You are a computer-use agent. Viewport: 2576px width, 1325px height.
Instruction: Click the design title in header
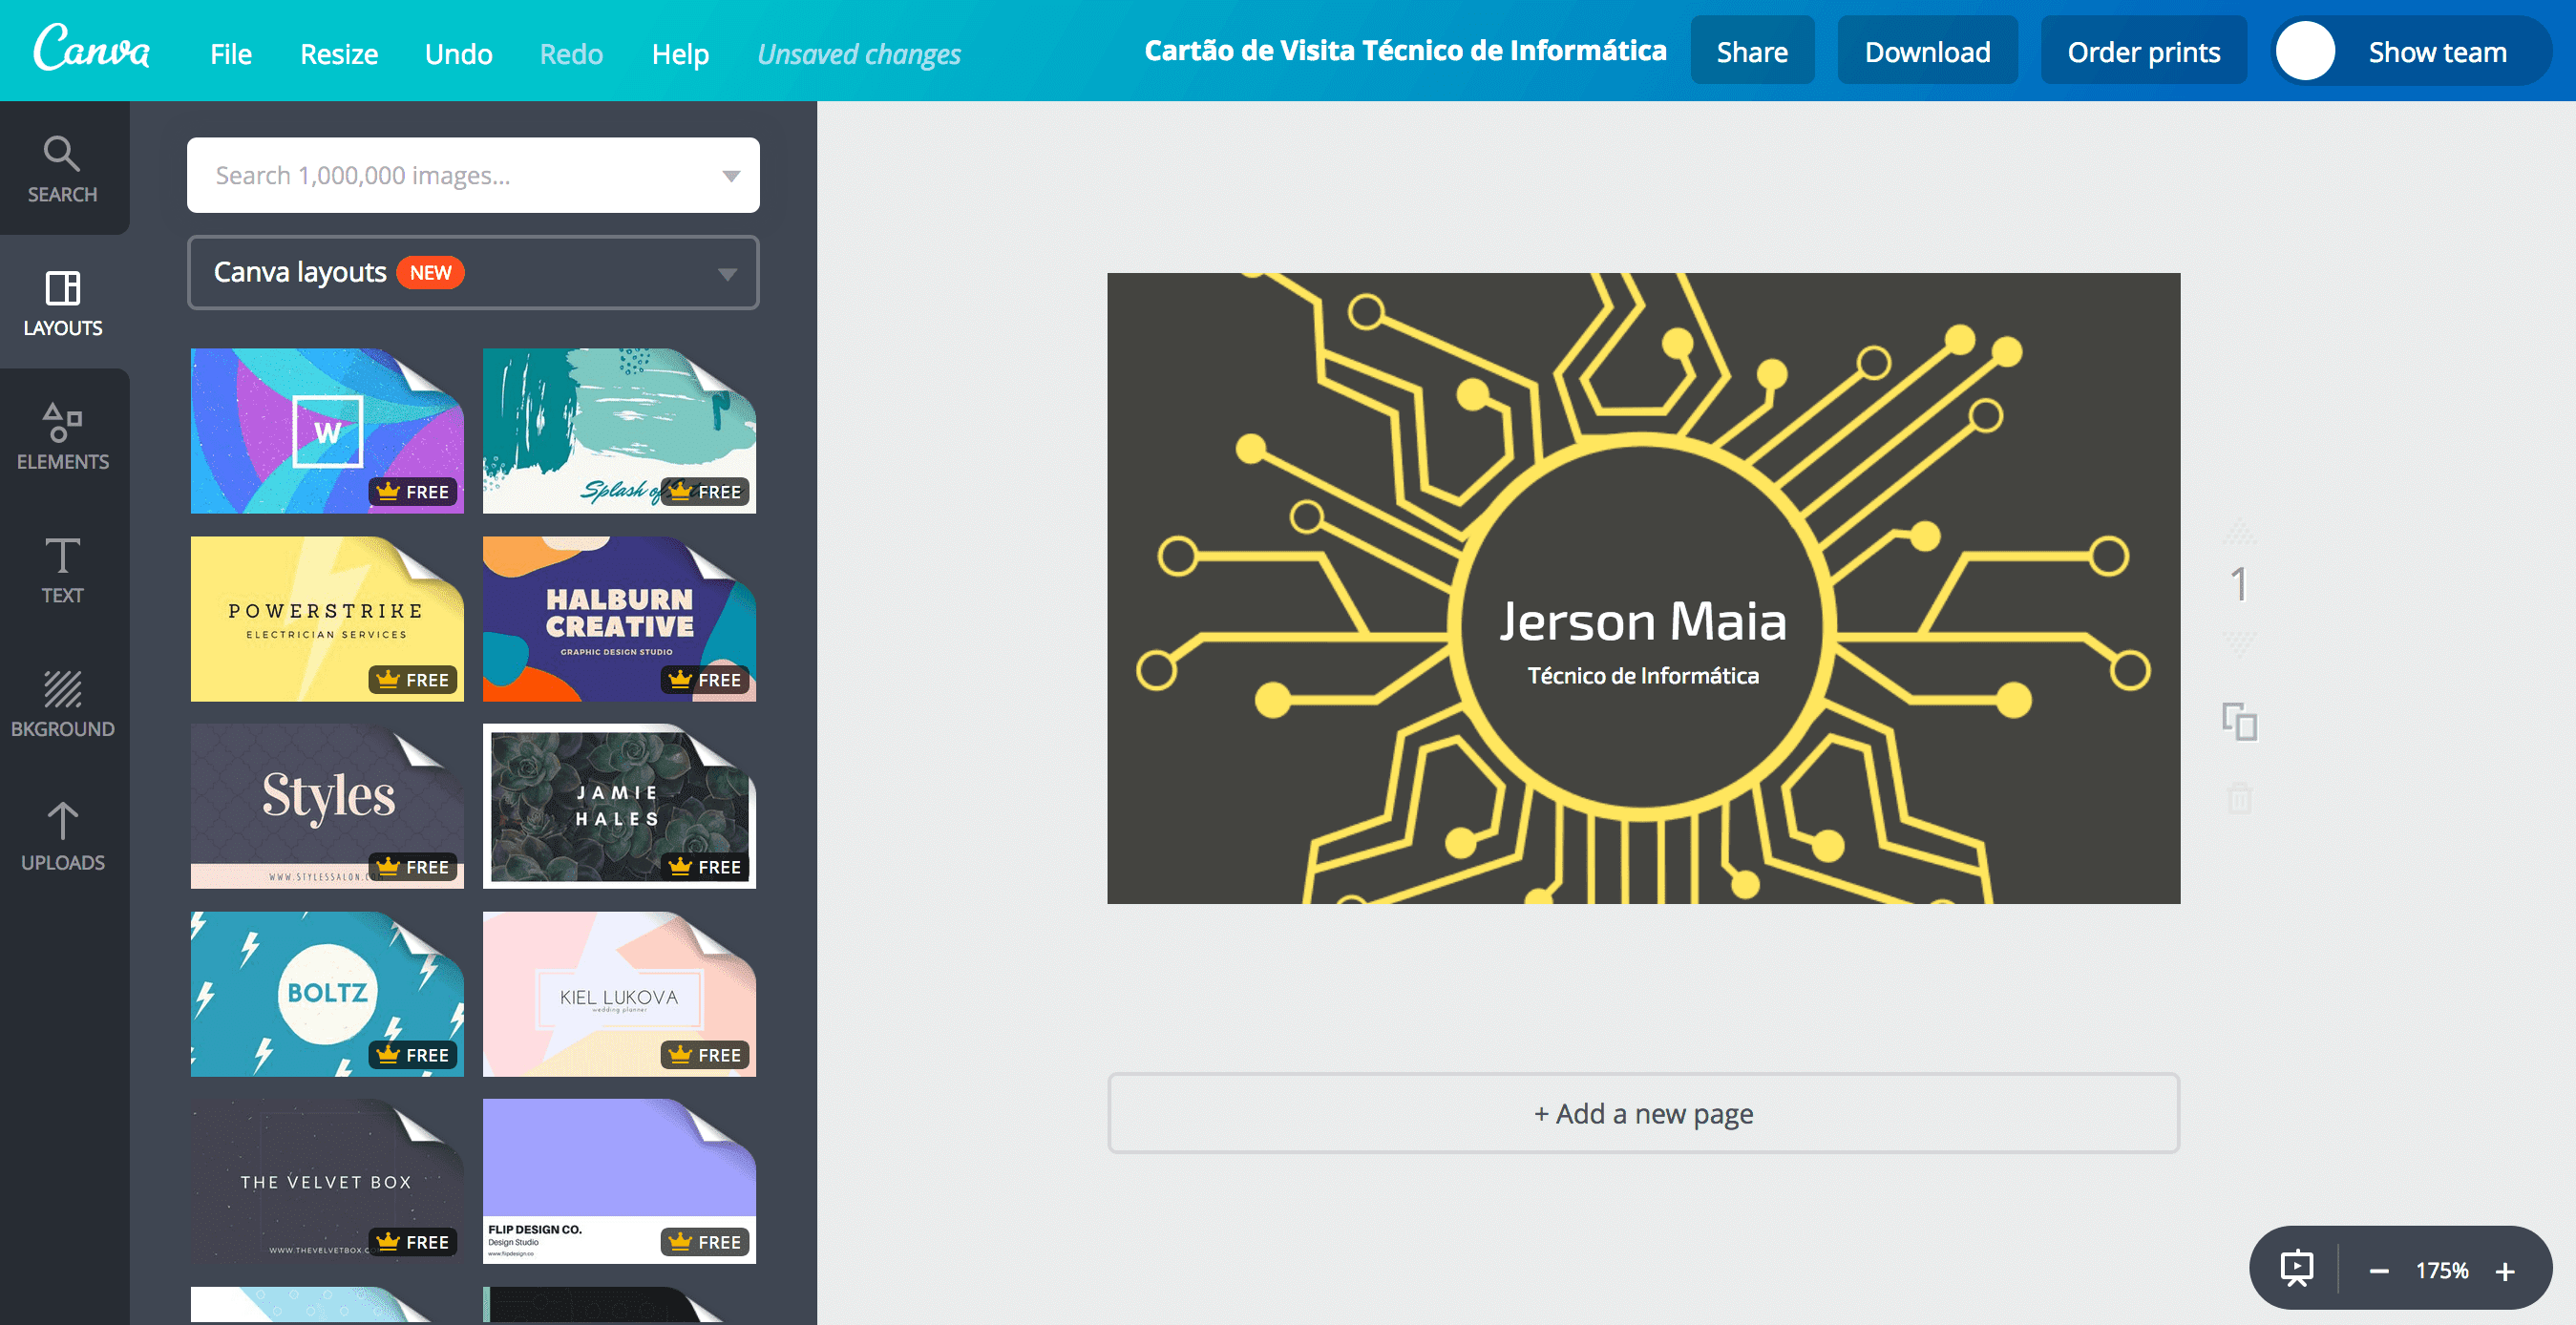(x=1405, y=51)
